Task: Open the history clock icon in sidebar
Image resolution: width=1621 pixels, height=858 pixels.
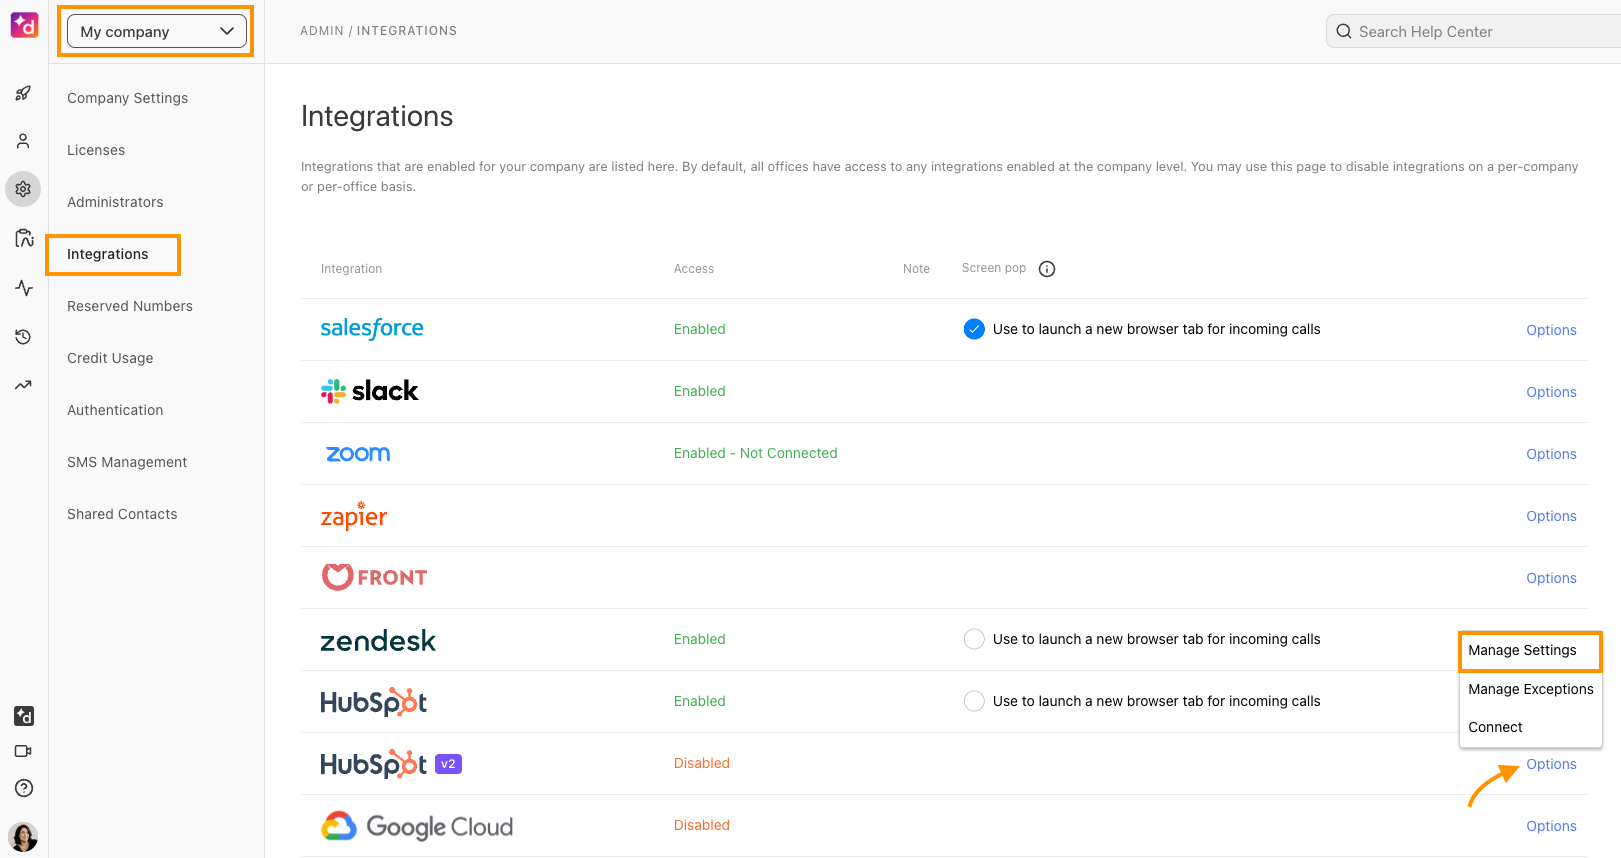Action: [x=23, y=337]
